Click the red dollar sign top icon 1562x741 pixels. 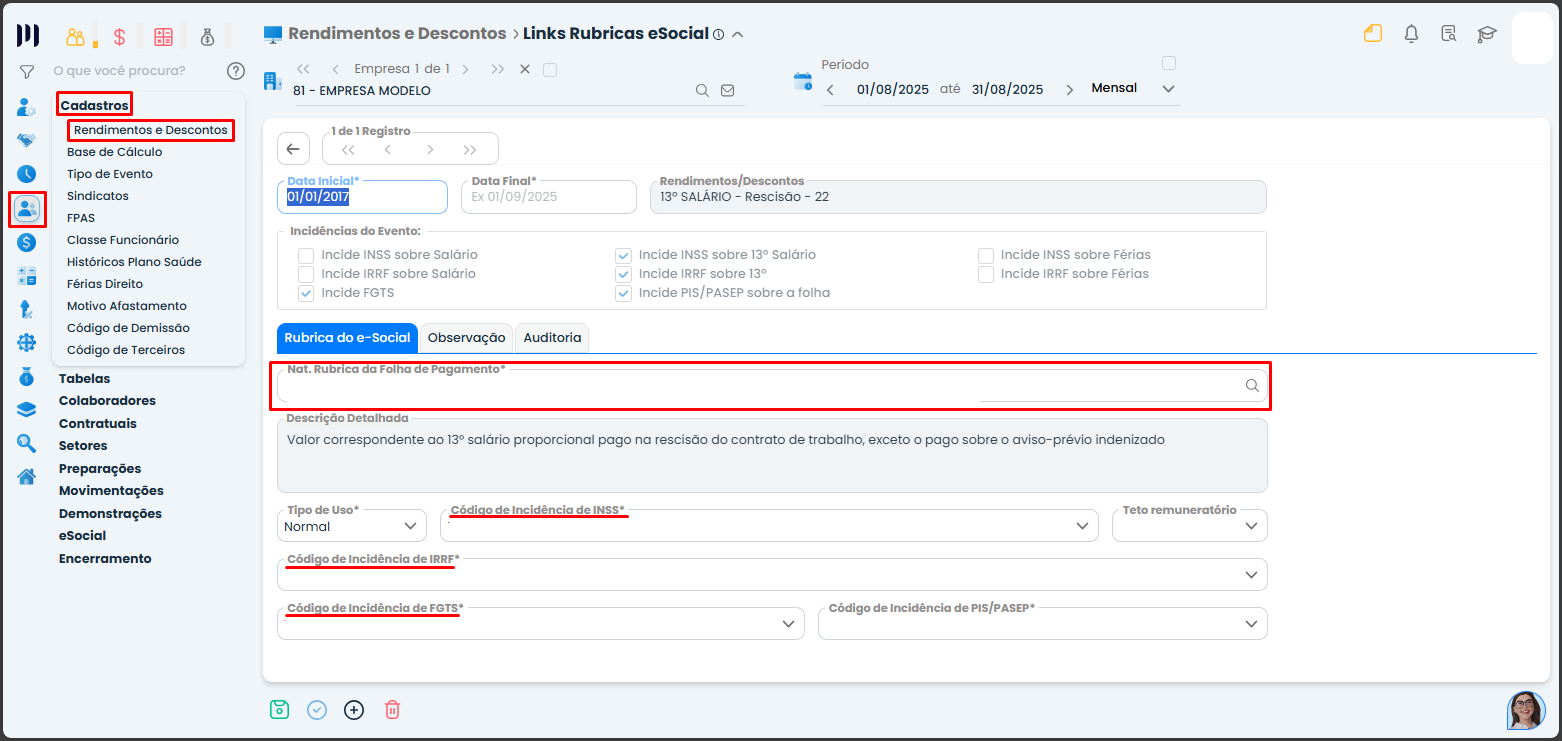tap(119, 38)
